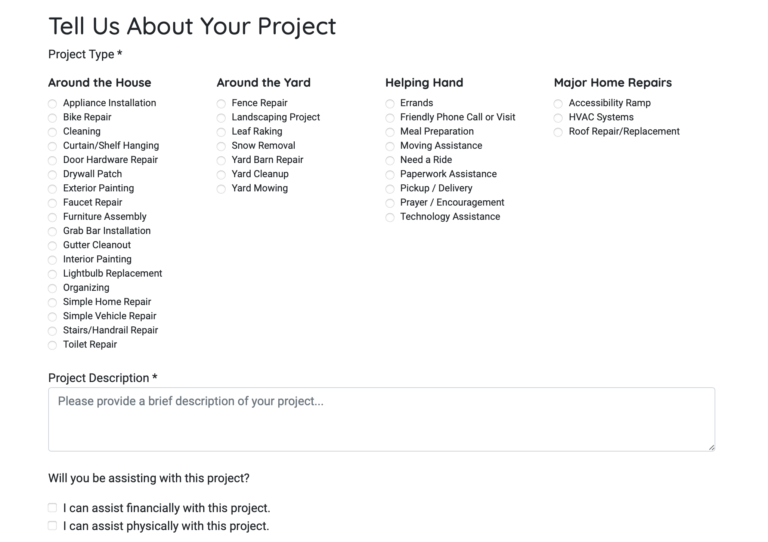Select the Errands radio button
The width and height of the screenshot is (768, 542).
[390, 103]
